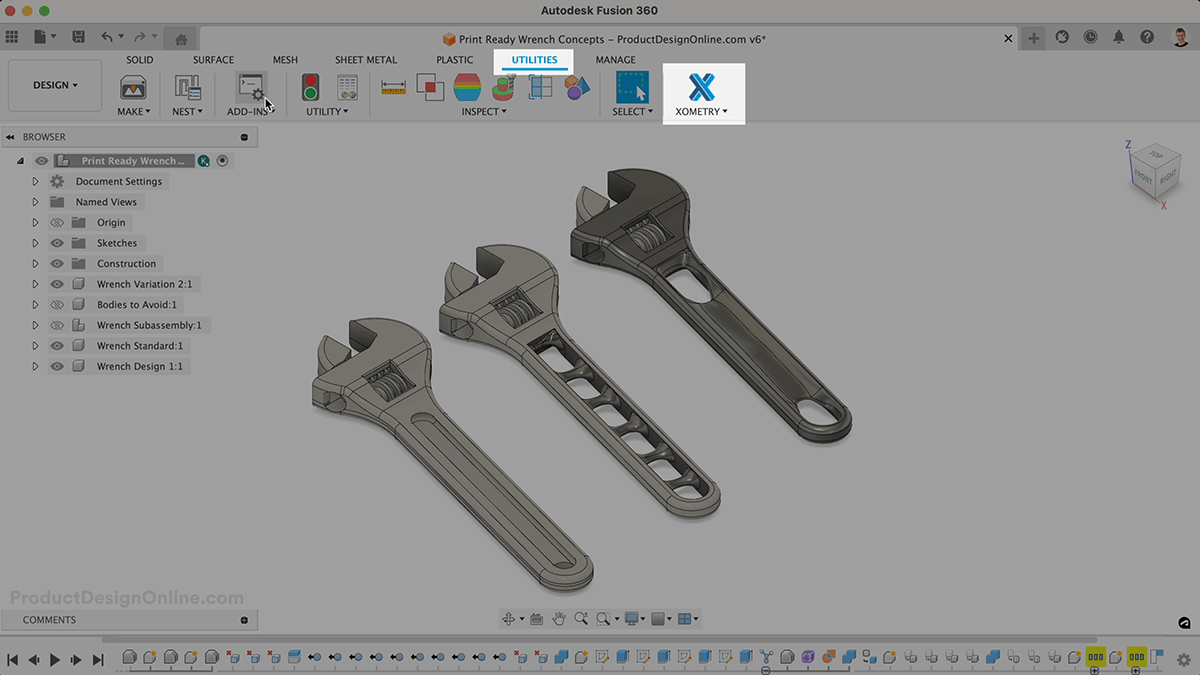This screenshot has width=1200, height=675.
Task: Click the Save icon in quick access toolbar
Action: click(78, 36)
